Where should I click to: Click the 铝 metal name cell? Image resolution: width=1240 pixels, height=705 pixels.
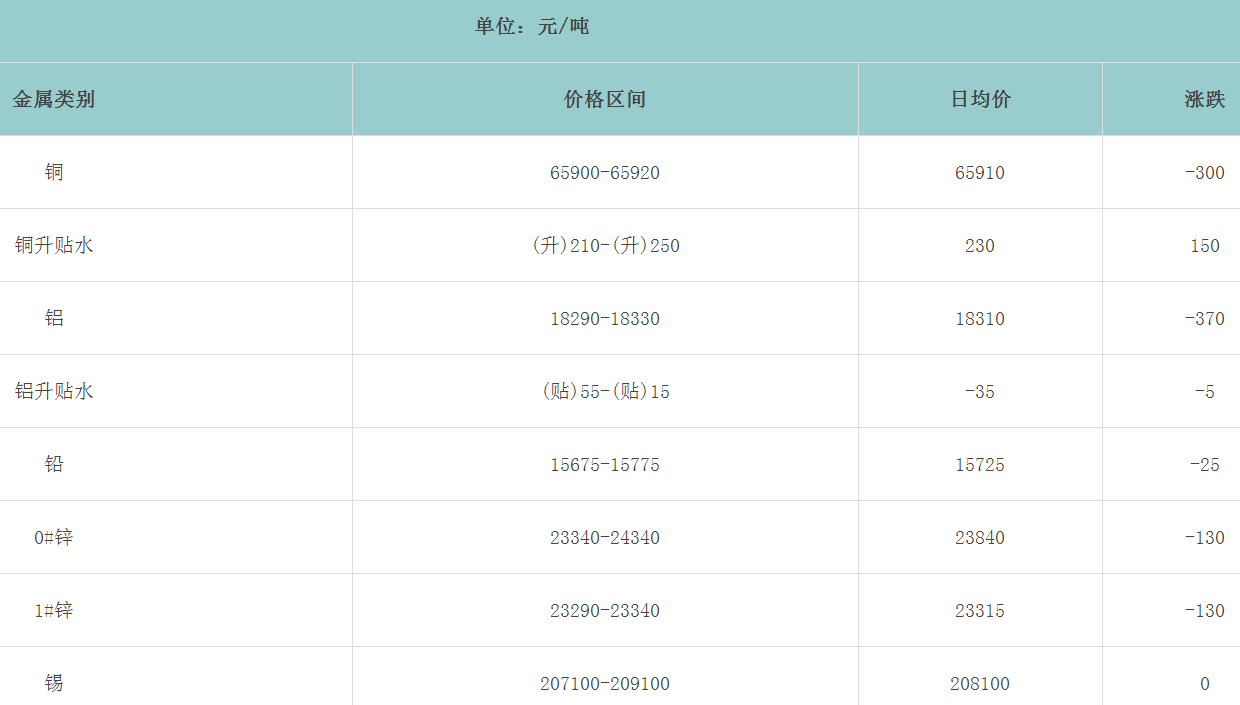coord(54,318)
